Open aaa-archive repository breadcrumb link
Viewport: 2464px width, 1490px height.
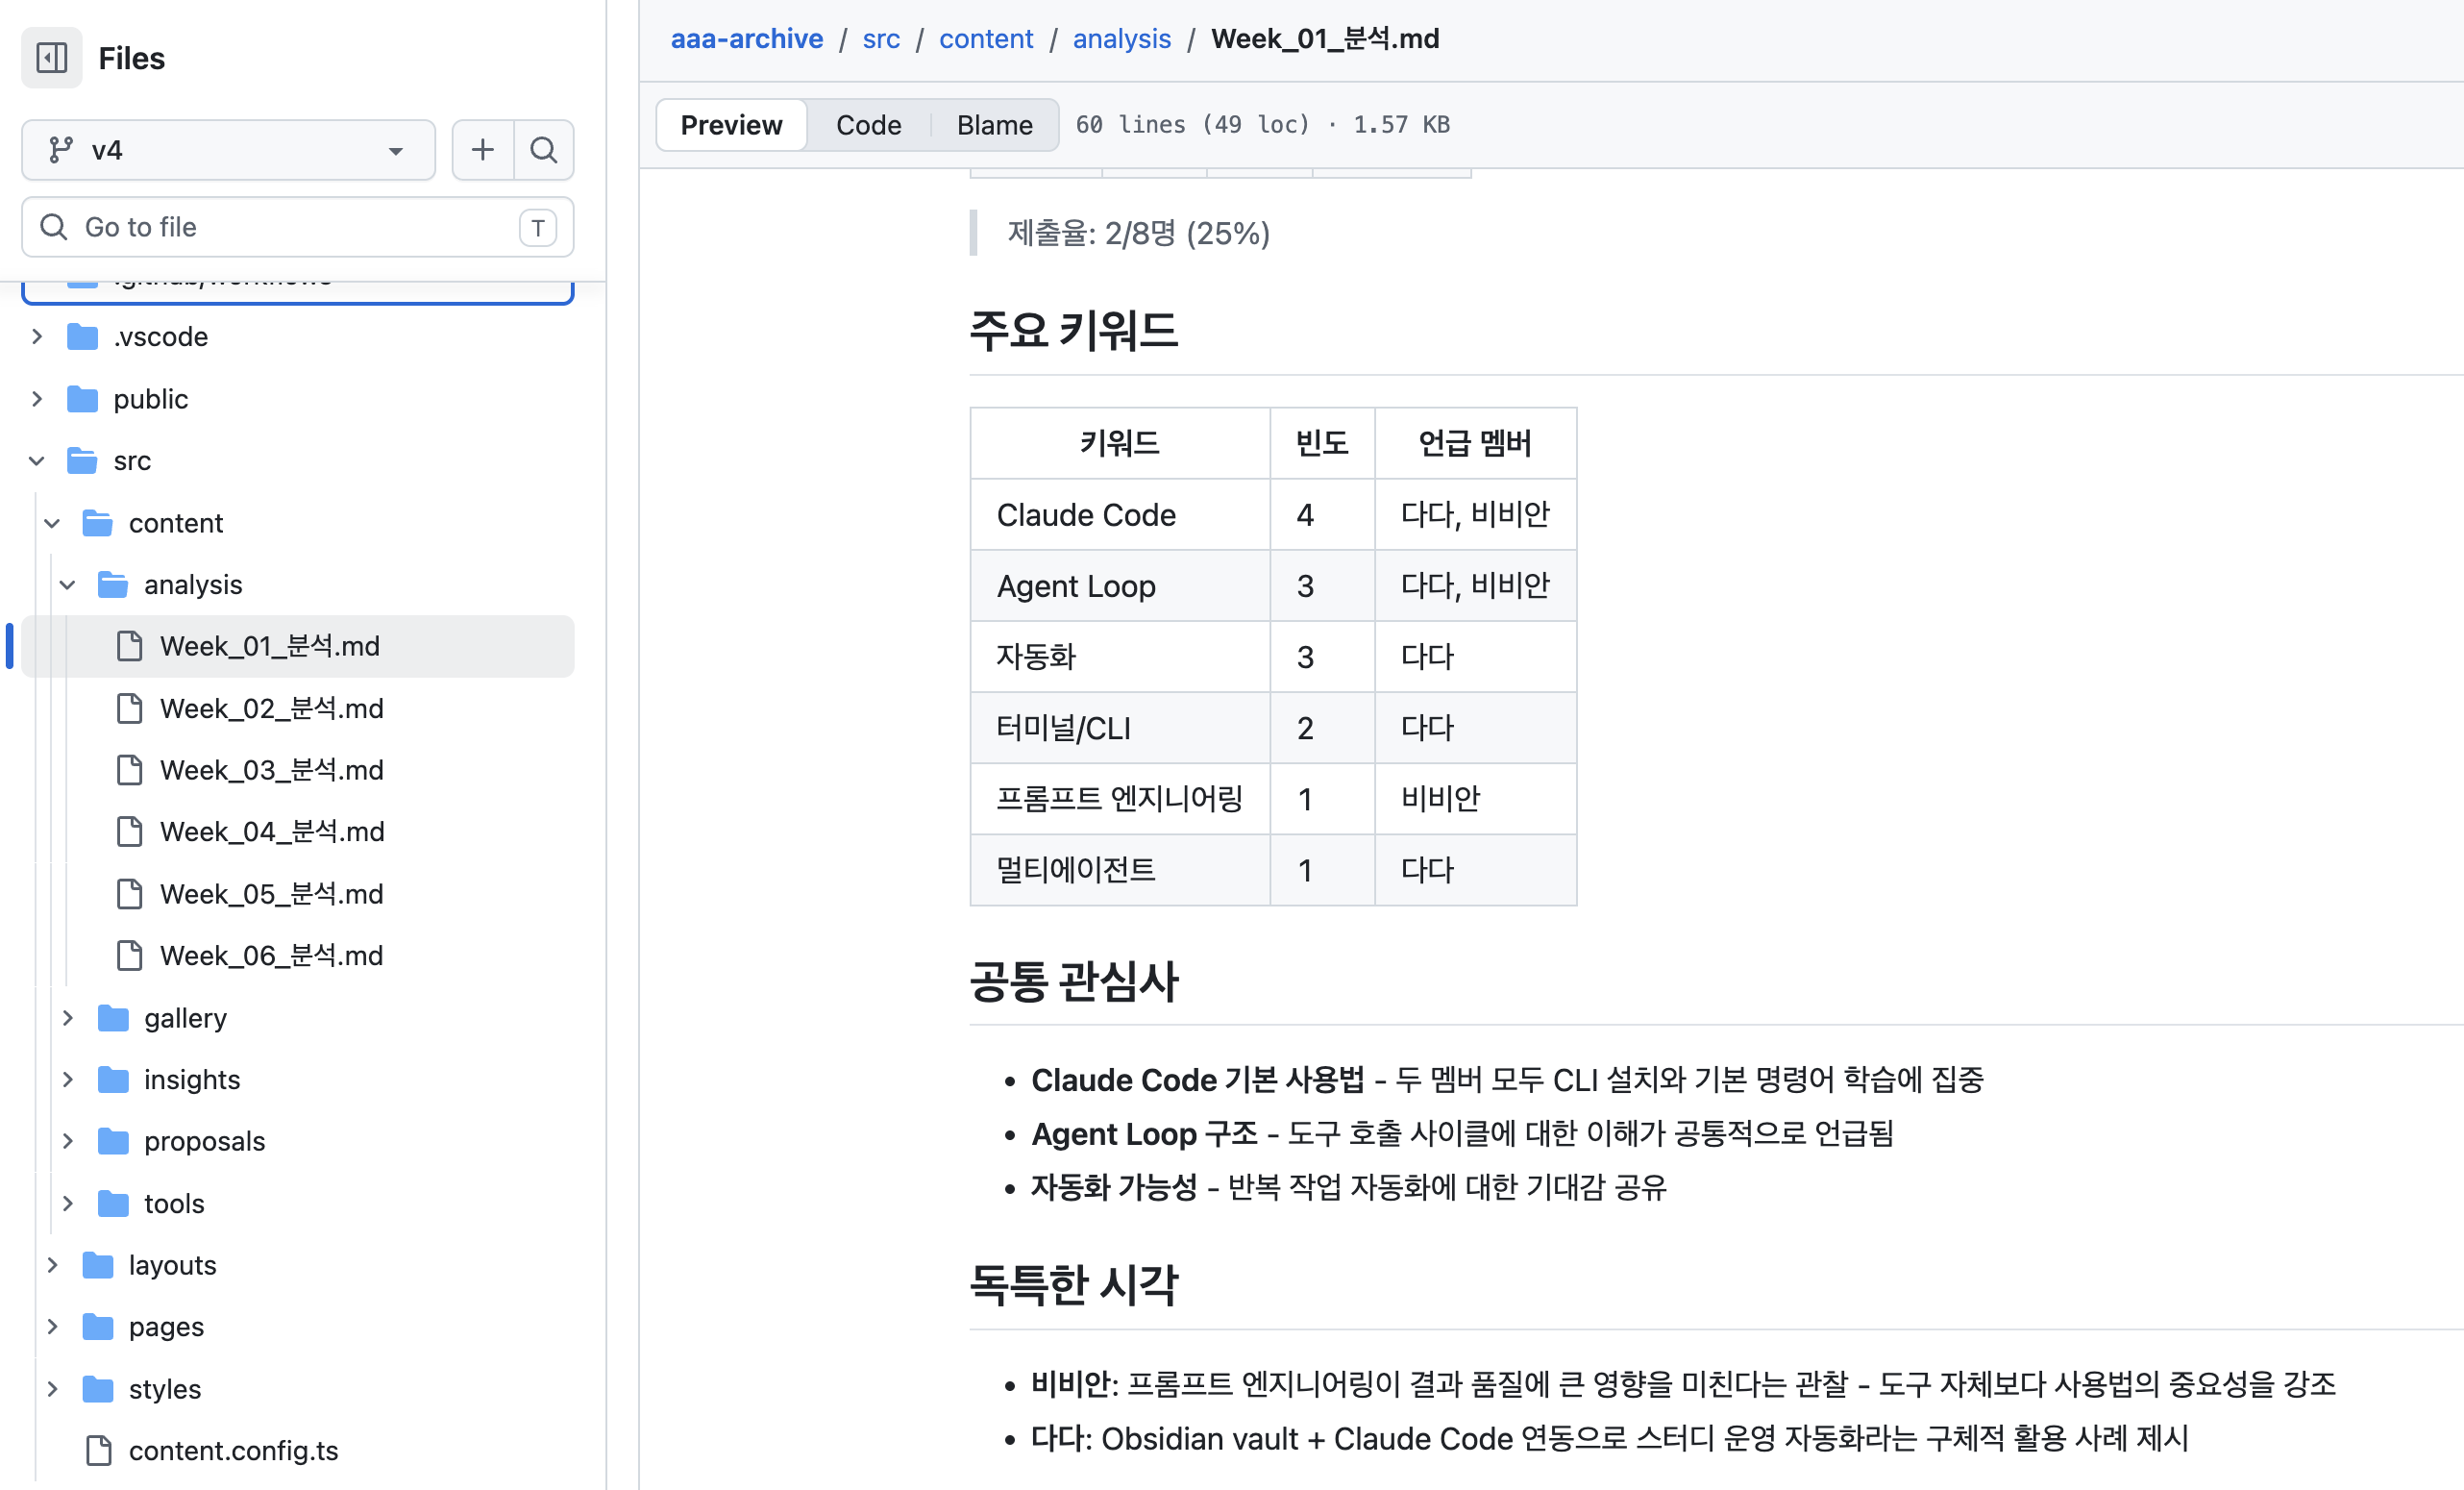(747, 39)
